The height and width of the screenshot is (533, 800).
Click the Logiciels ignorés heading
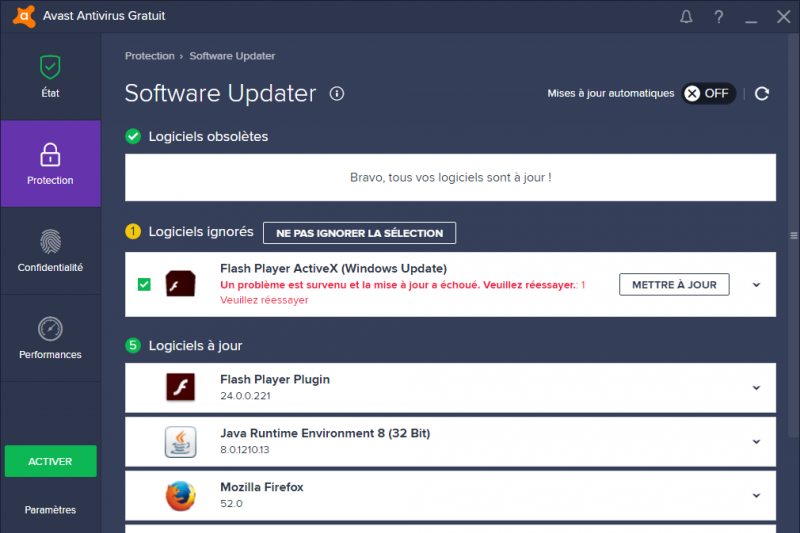(201, 232)
